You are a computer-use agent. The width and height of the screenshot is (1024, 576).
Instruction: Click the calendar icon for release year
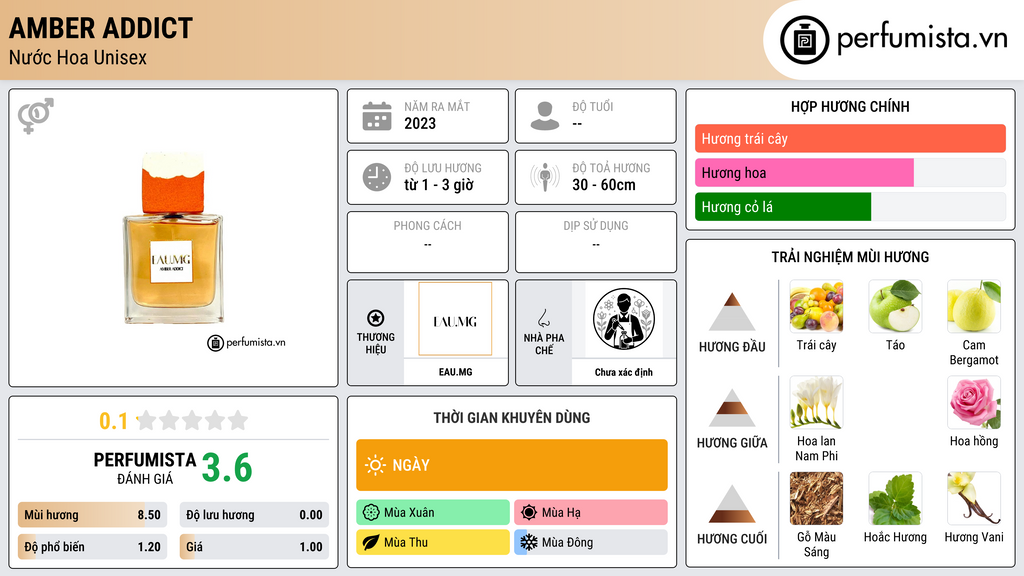click(x=377, y=116)
